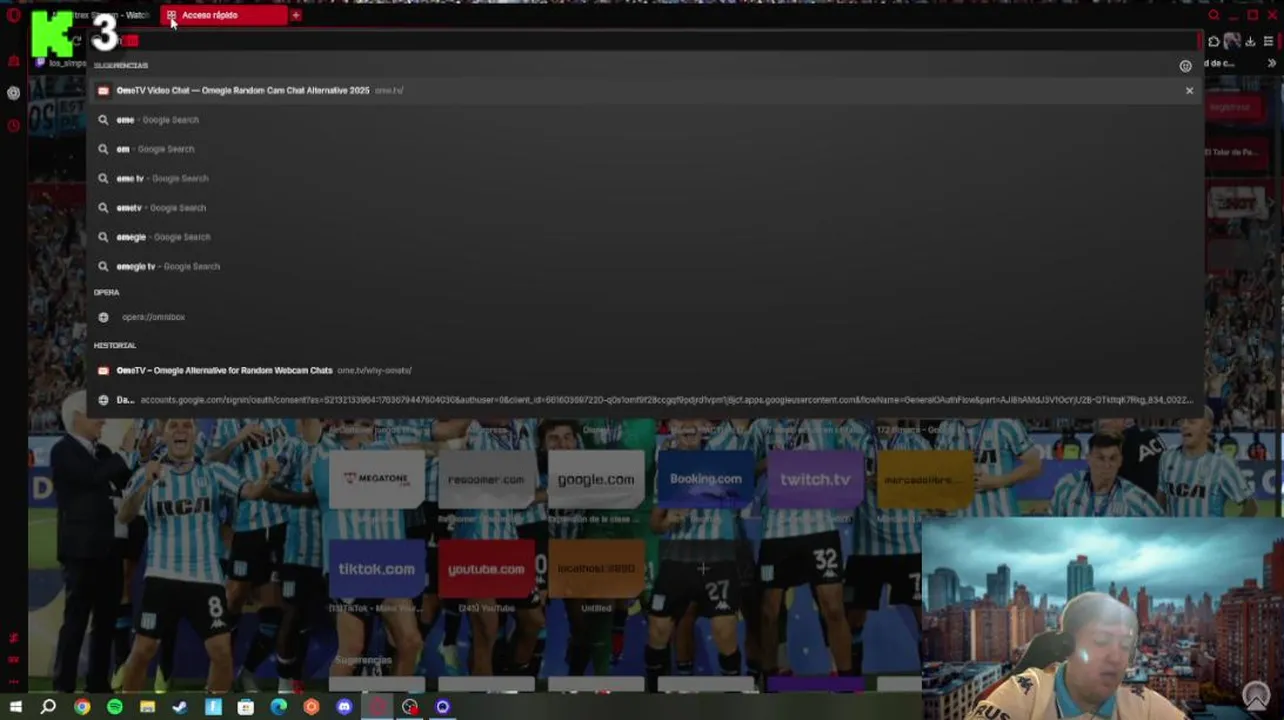Image resolution: width=1284 pixels, height=720 pixels.
Task: Open Discord from taskbar
Action: (344, 707)
